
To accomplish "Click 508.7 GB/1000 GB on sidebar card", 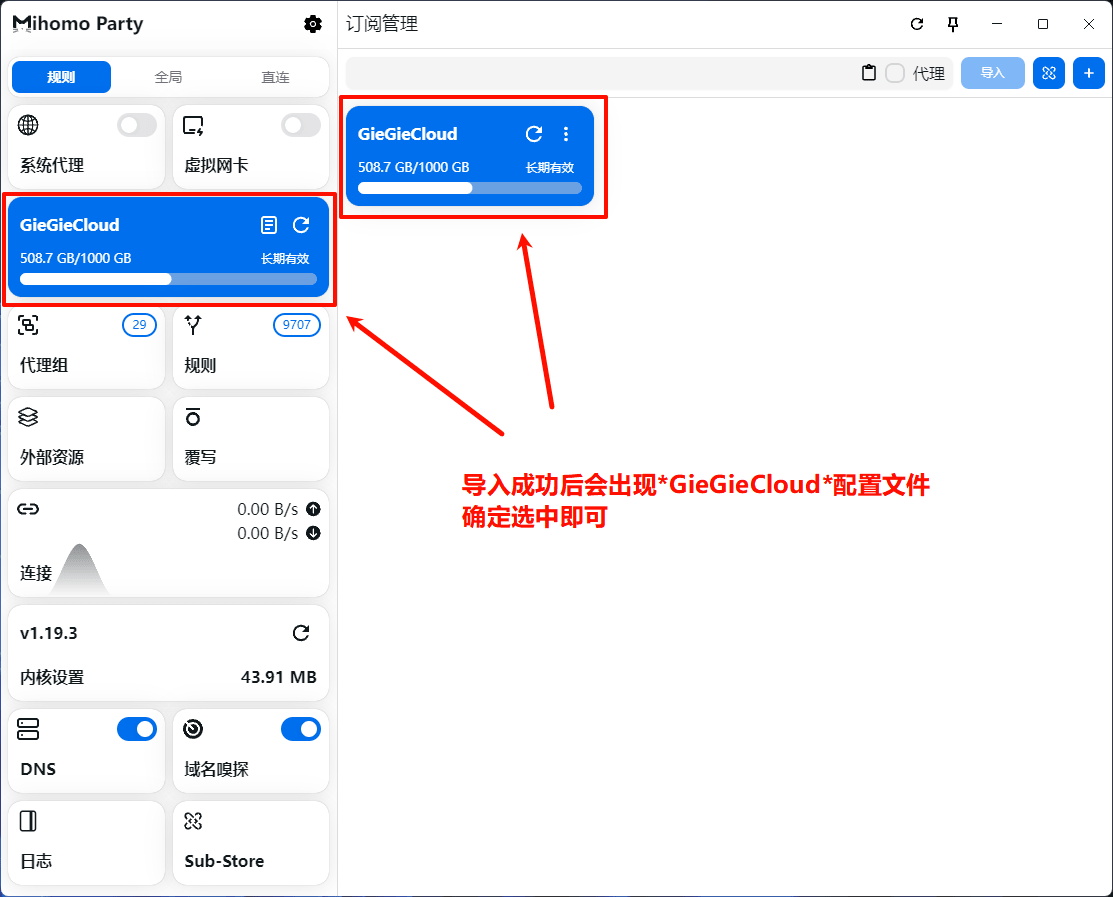I will pos(75,258).
